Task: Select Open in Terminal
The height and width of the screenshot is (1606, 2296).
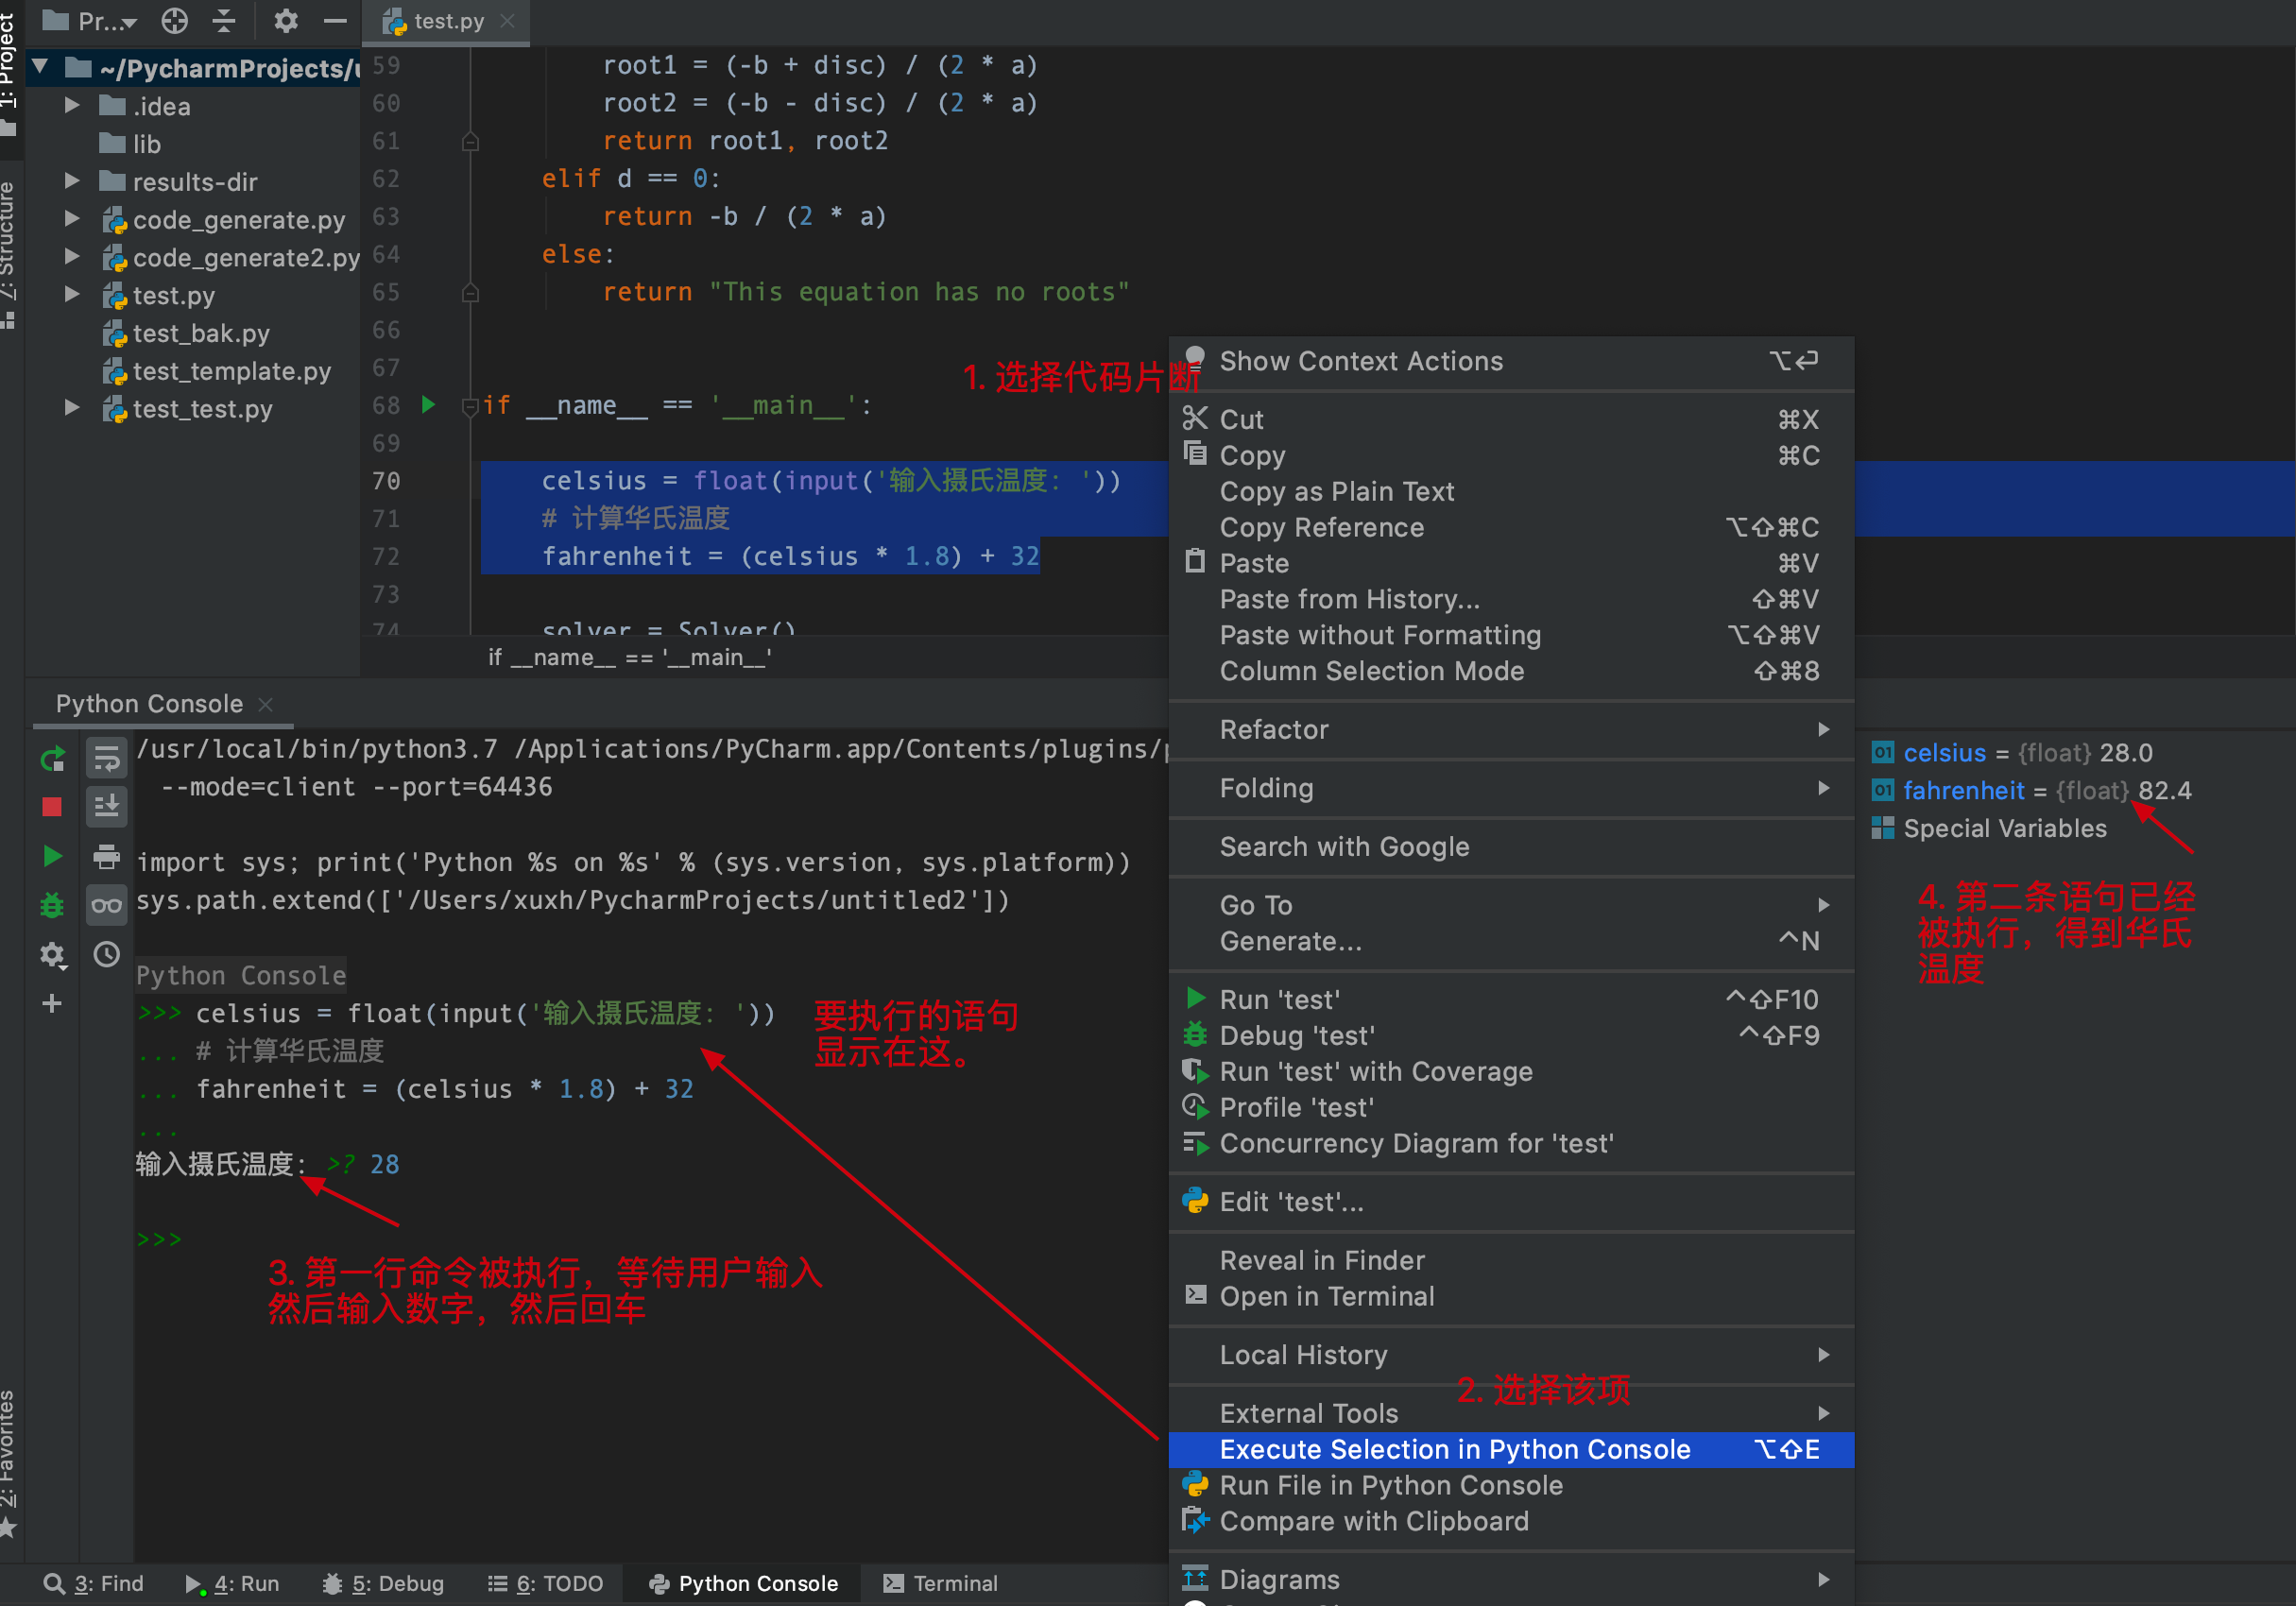Action: [x=1511, y=1296]
